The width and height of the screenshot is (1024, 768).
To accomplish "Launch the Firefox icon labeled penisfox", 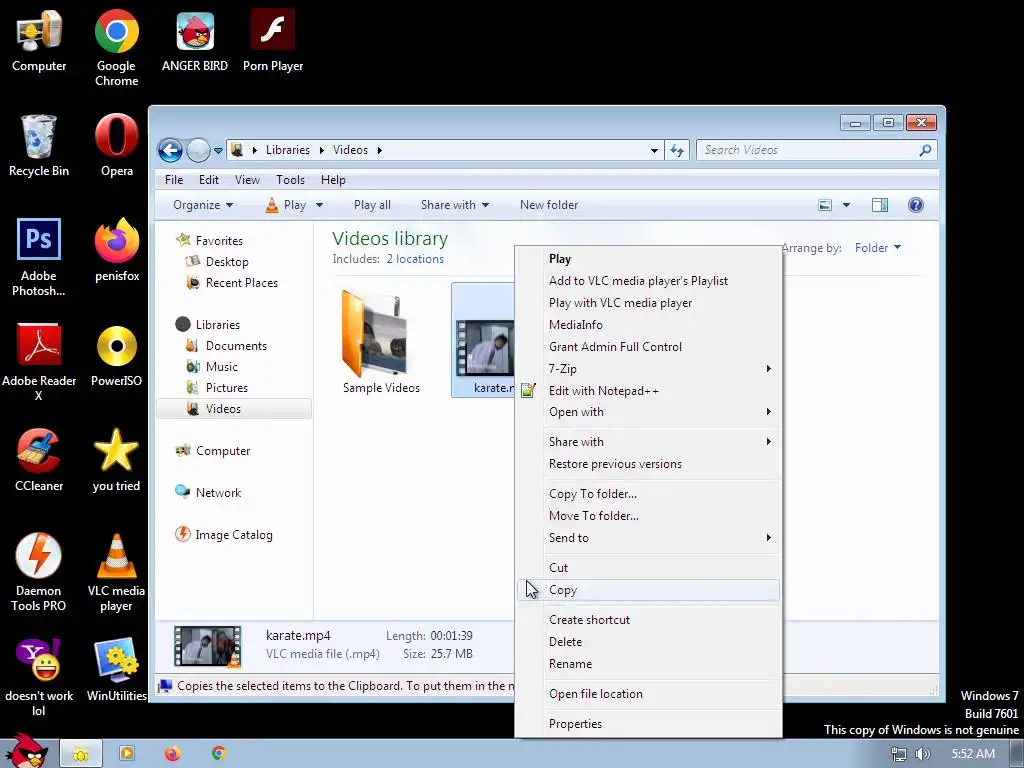I will point(116,251).
